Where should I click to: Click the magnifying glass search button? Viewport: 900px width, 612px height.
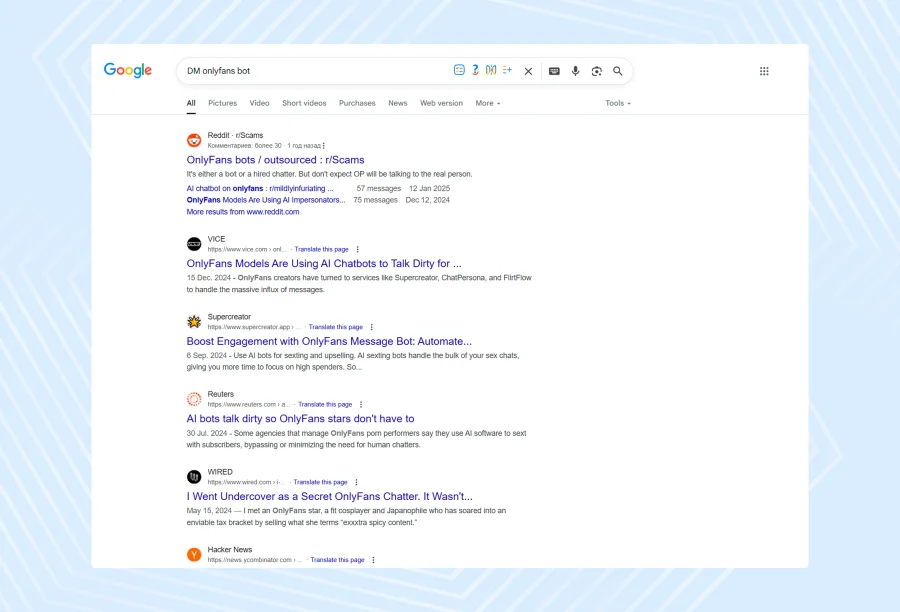[x=618, y=71]
